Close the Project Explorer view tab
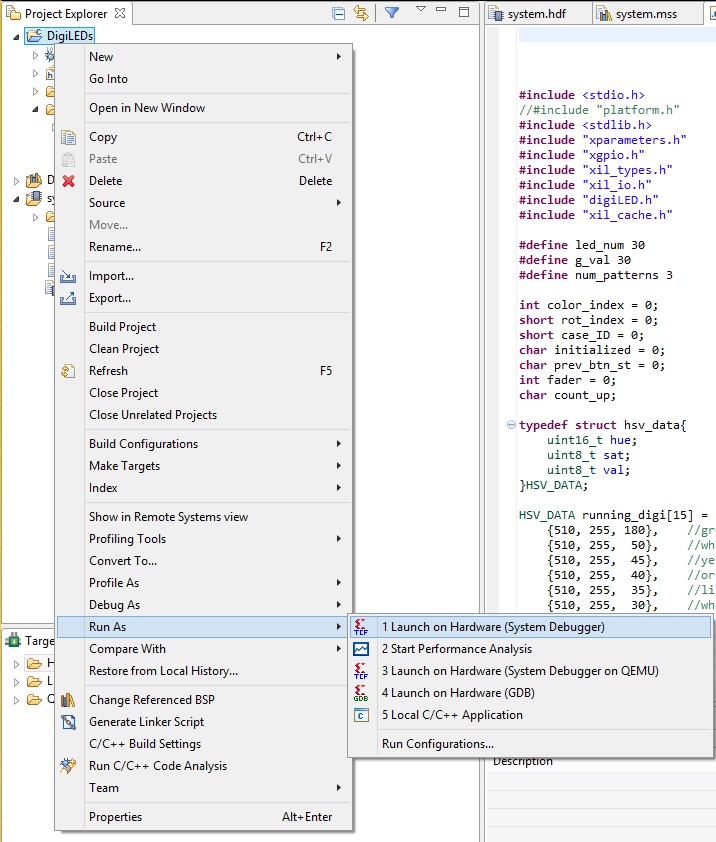716x842 pixels. coord(120,13)
